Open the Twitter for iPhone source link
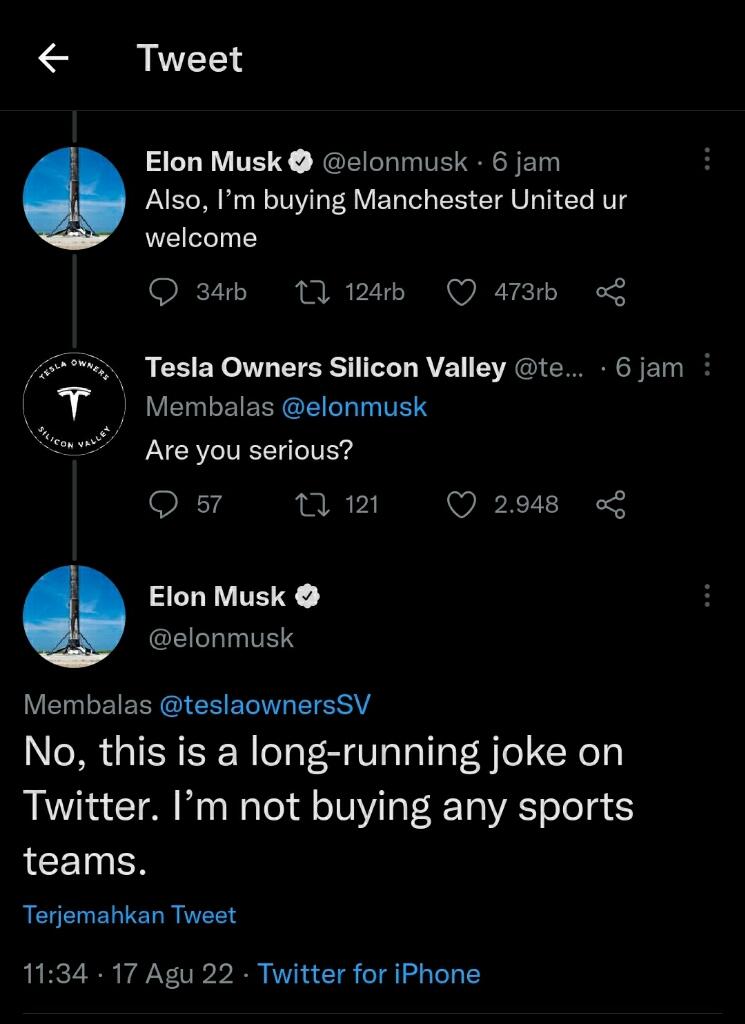The image size is (745, 1024). [x=369, y=974]
